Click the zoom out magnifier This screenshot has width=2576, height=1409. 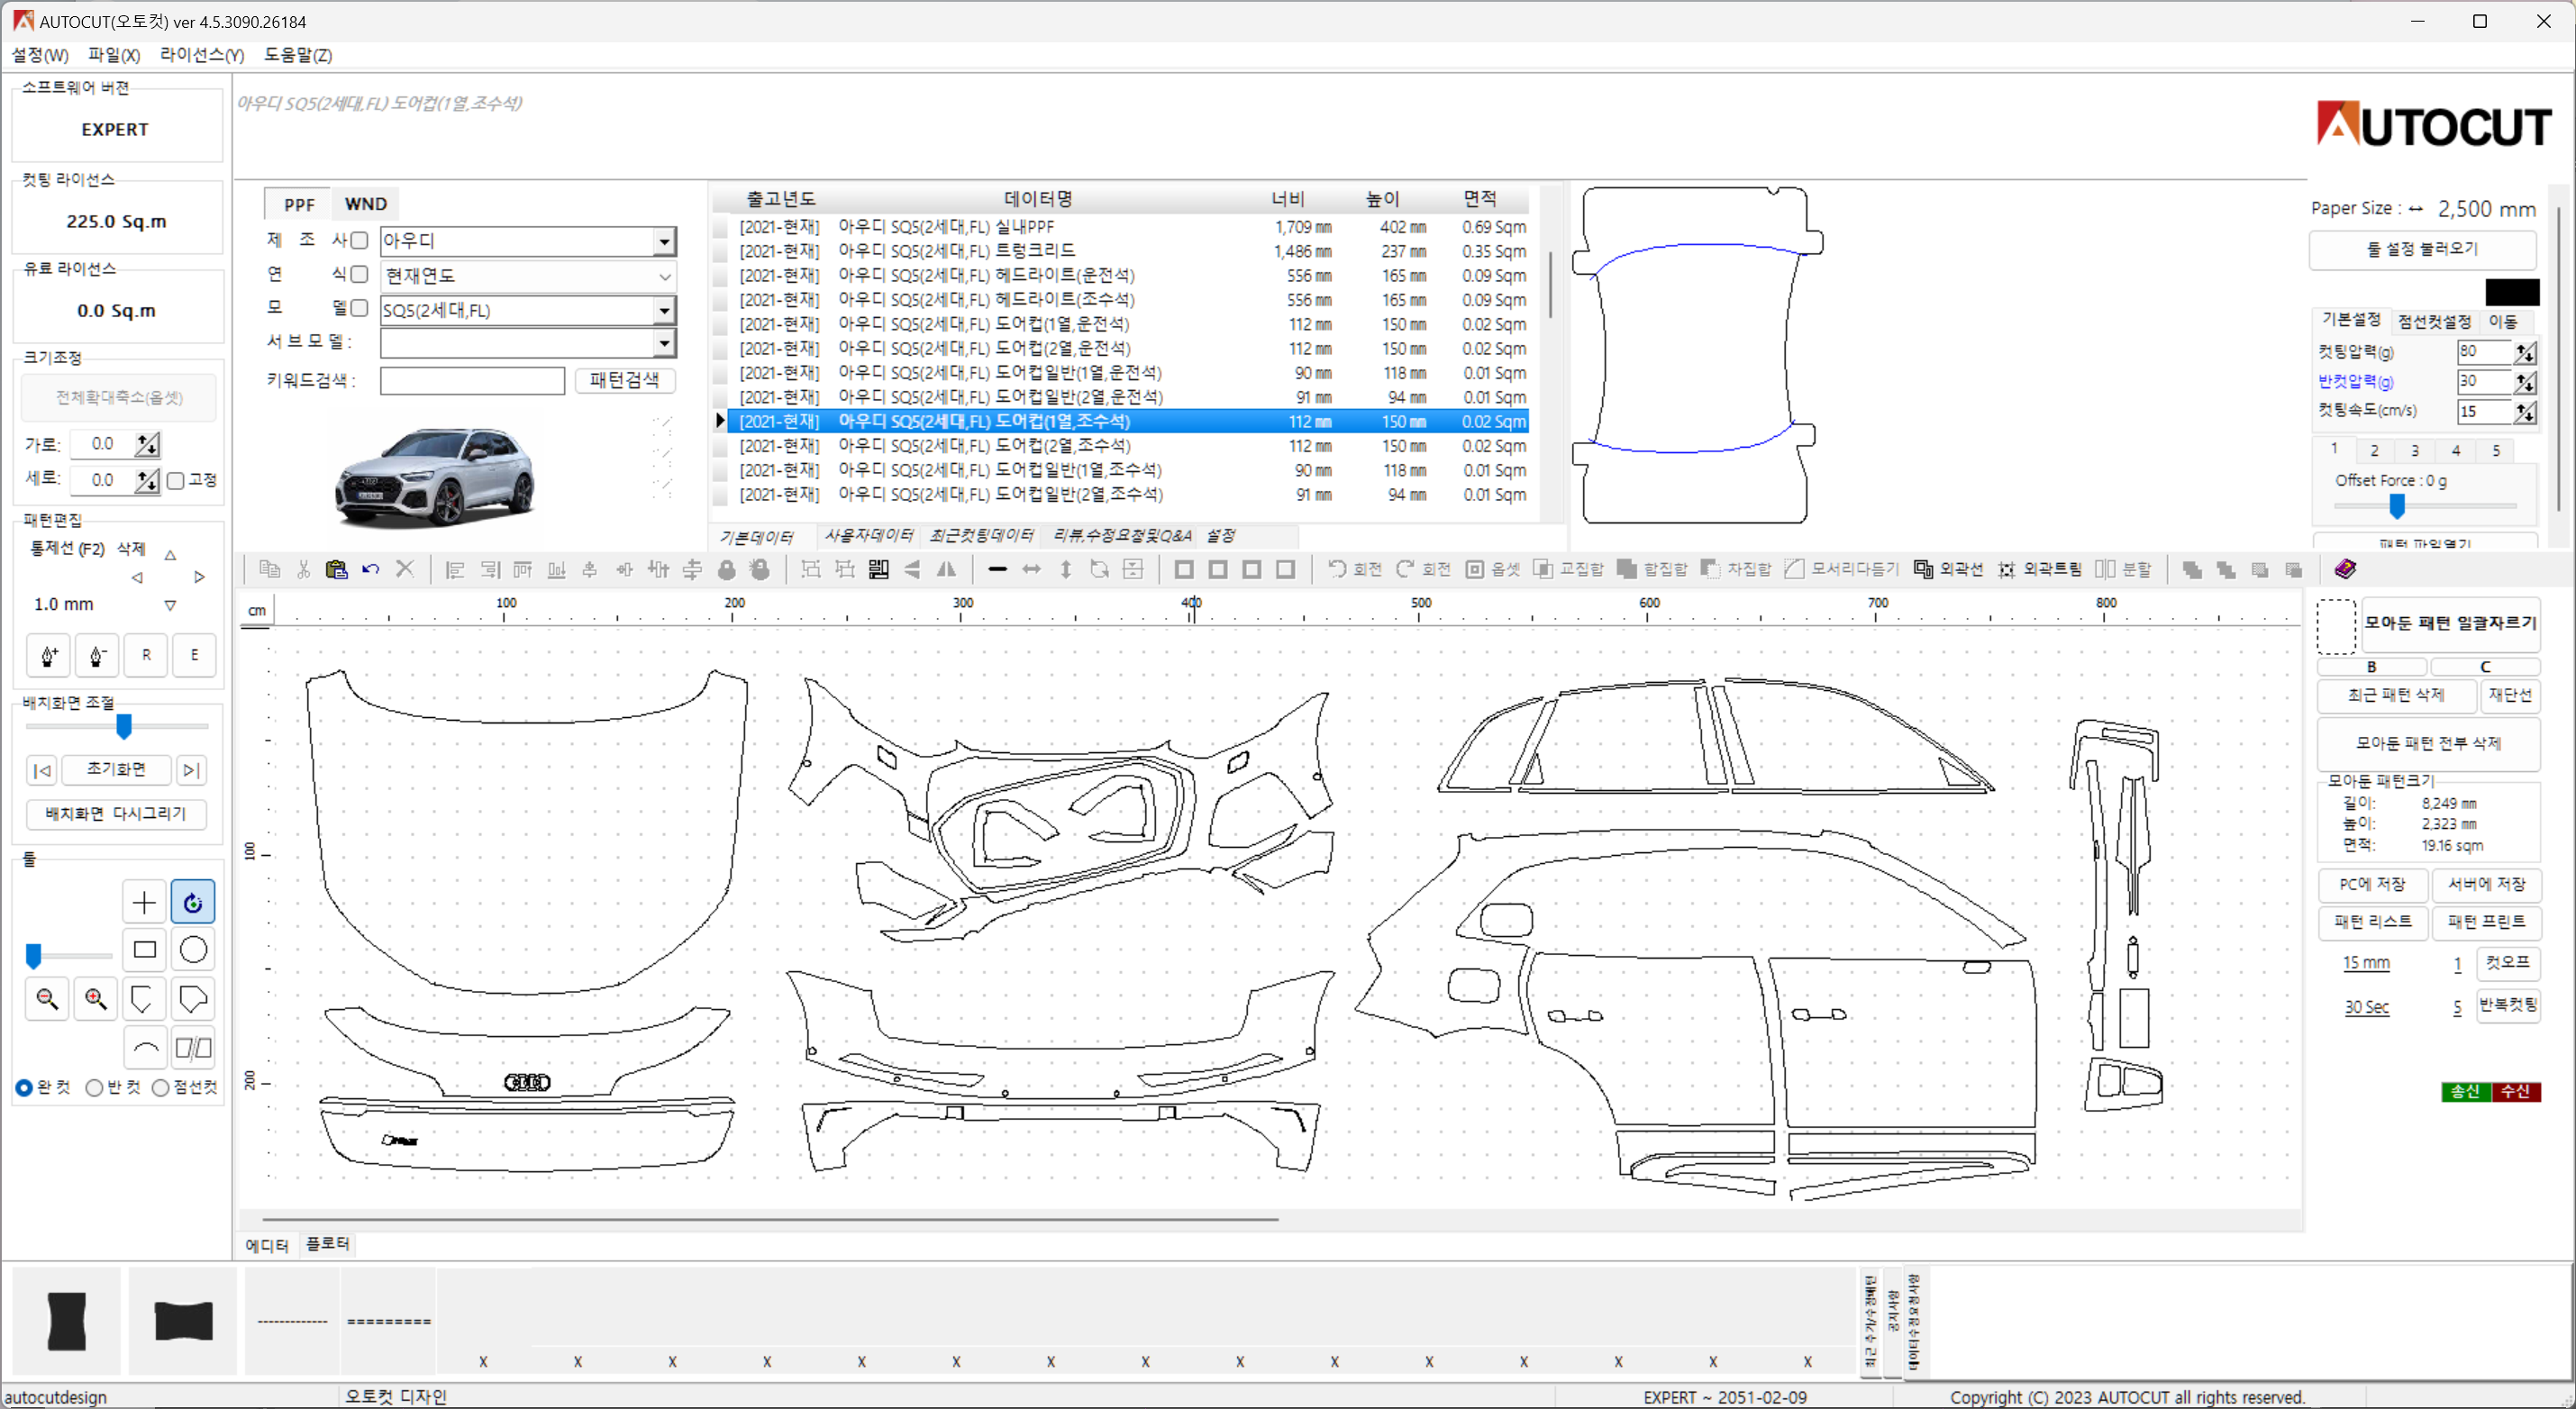coord(47,998)
